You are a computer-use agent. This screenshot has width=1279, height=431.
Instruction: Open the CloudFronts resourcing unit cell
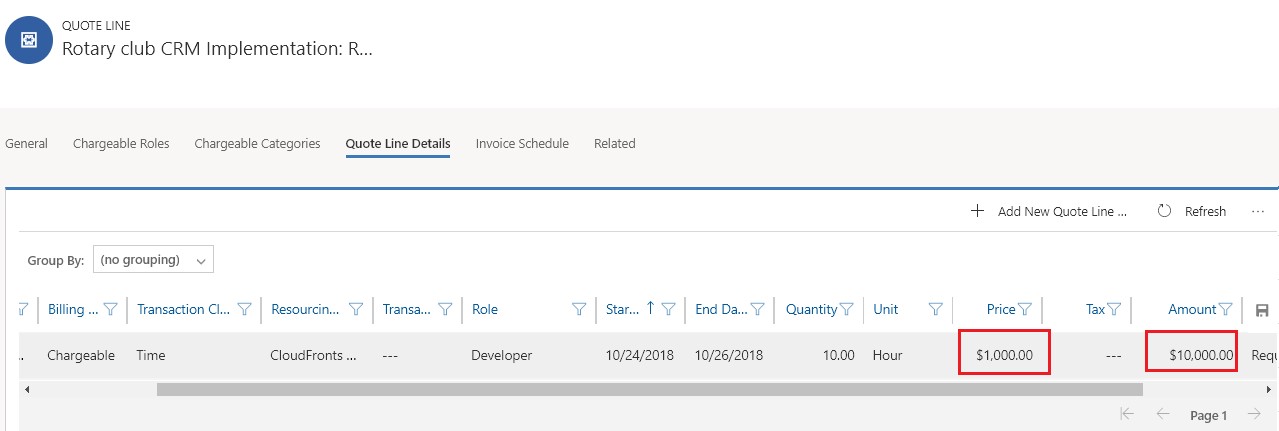[313, 355]
